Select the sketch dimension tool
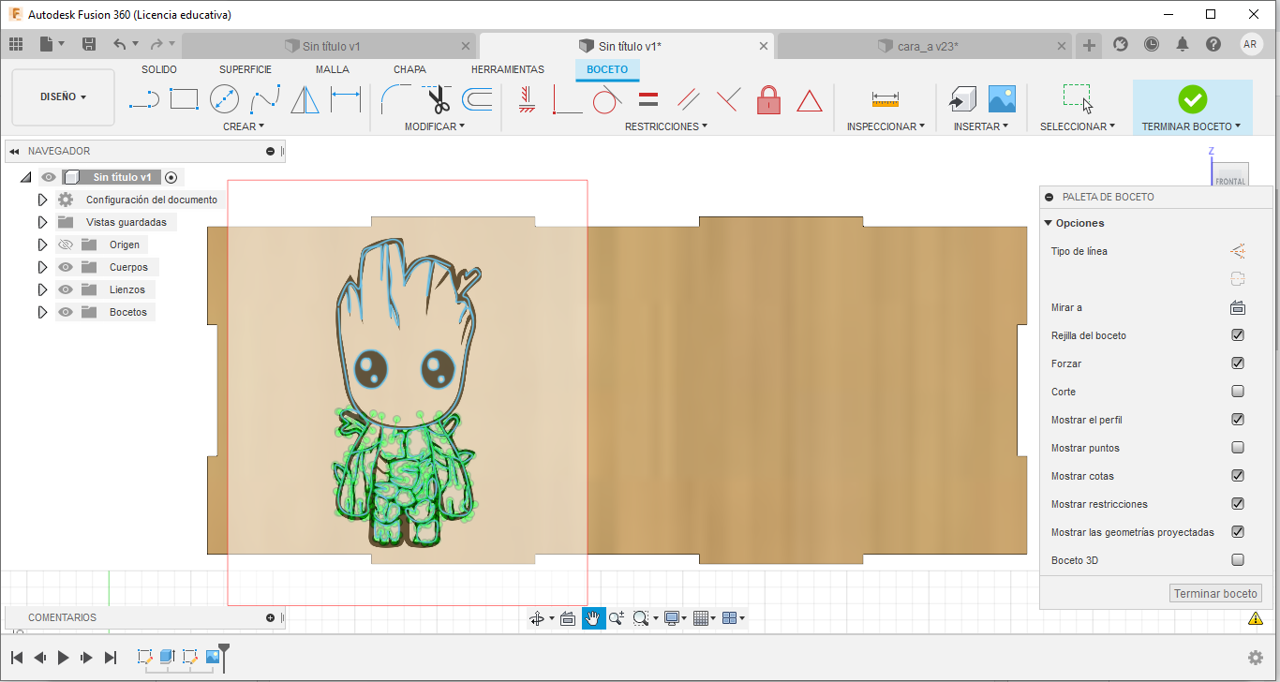 [x=345, y=99]
